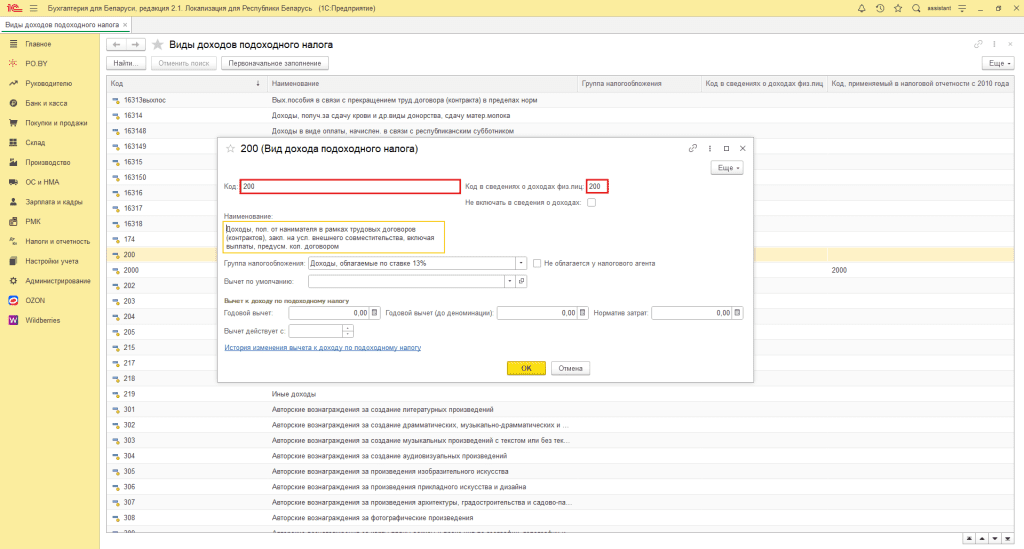Open calculator for Годовой вычет (до деноминации)
Image resolution: width=1024 pixels, height=549 pixels.
(x=583, y=313)
